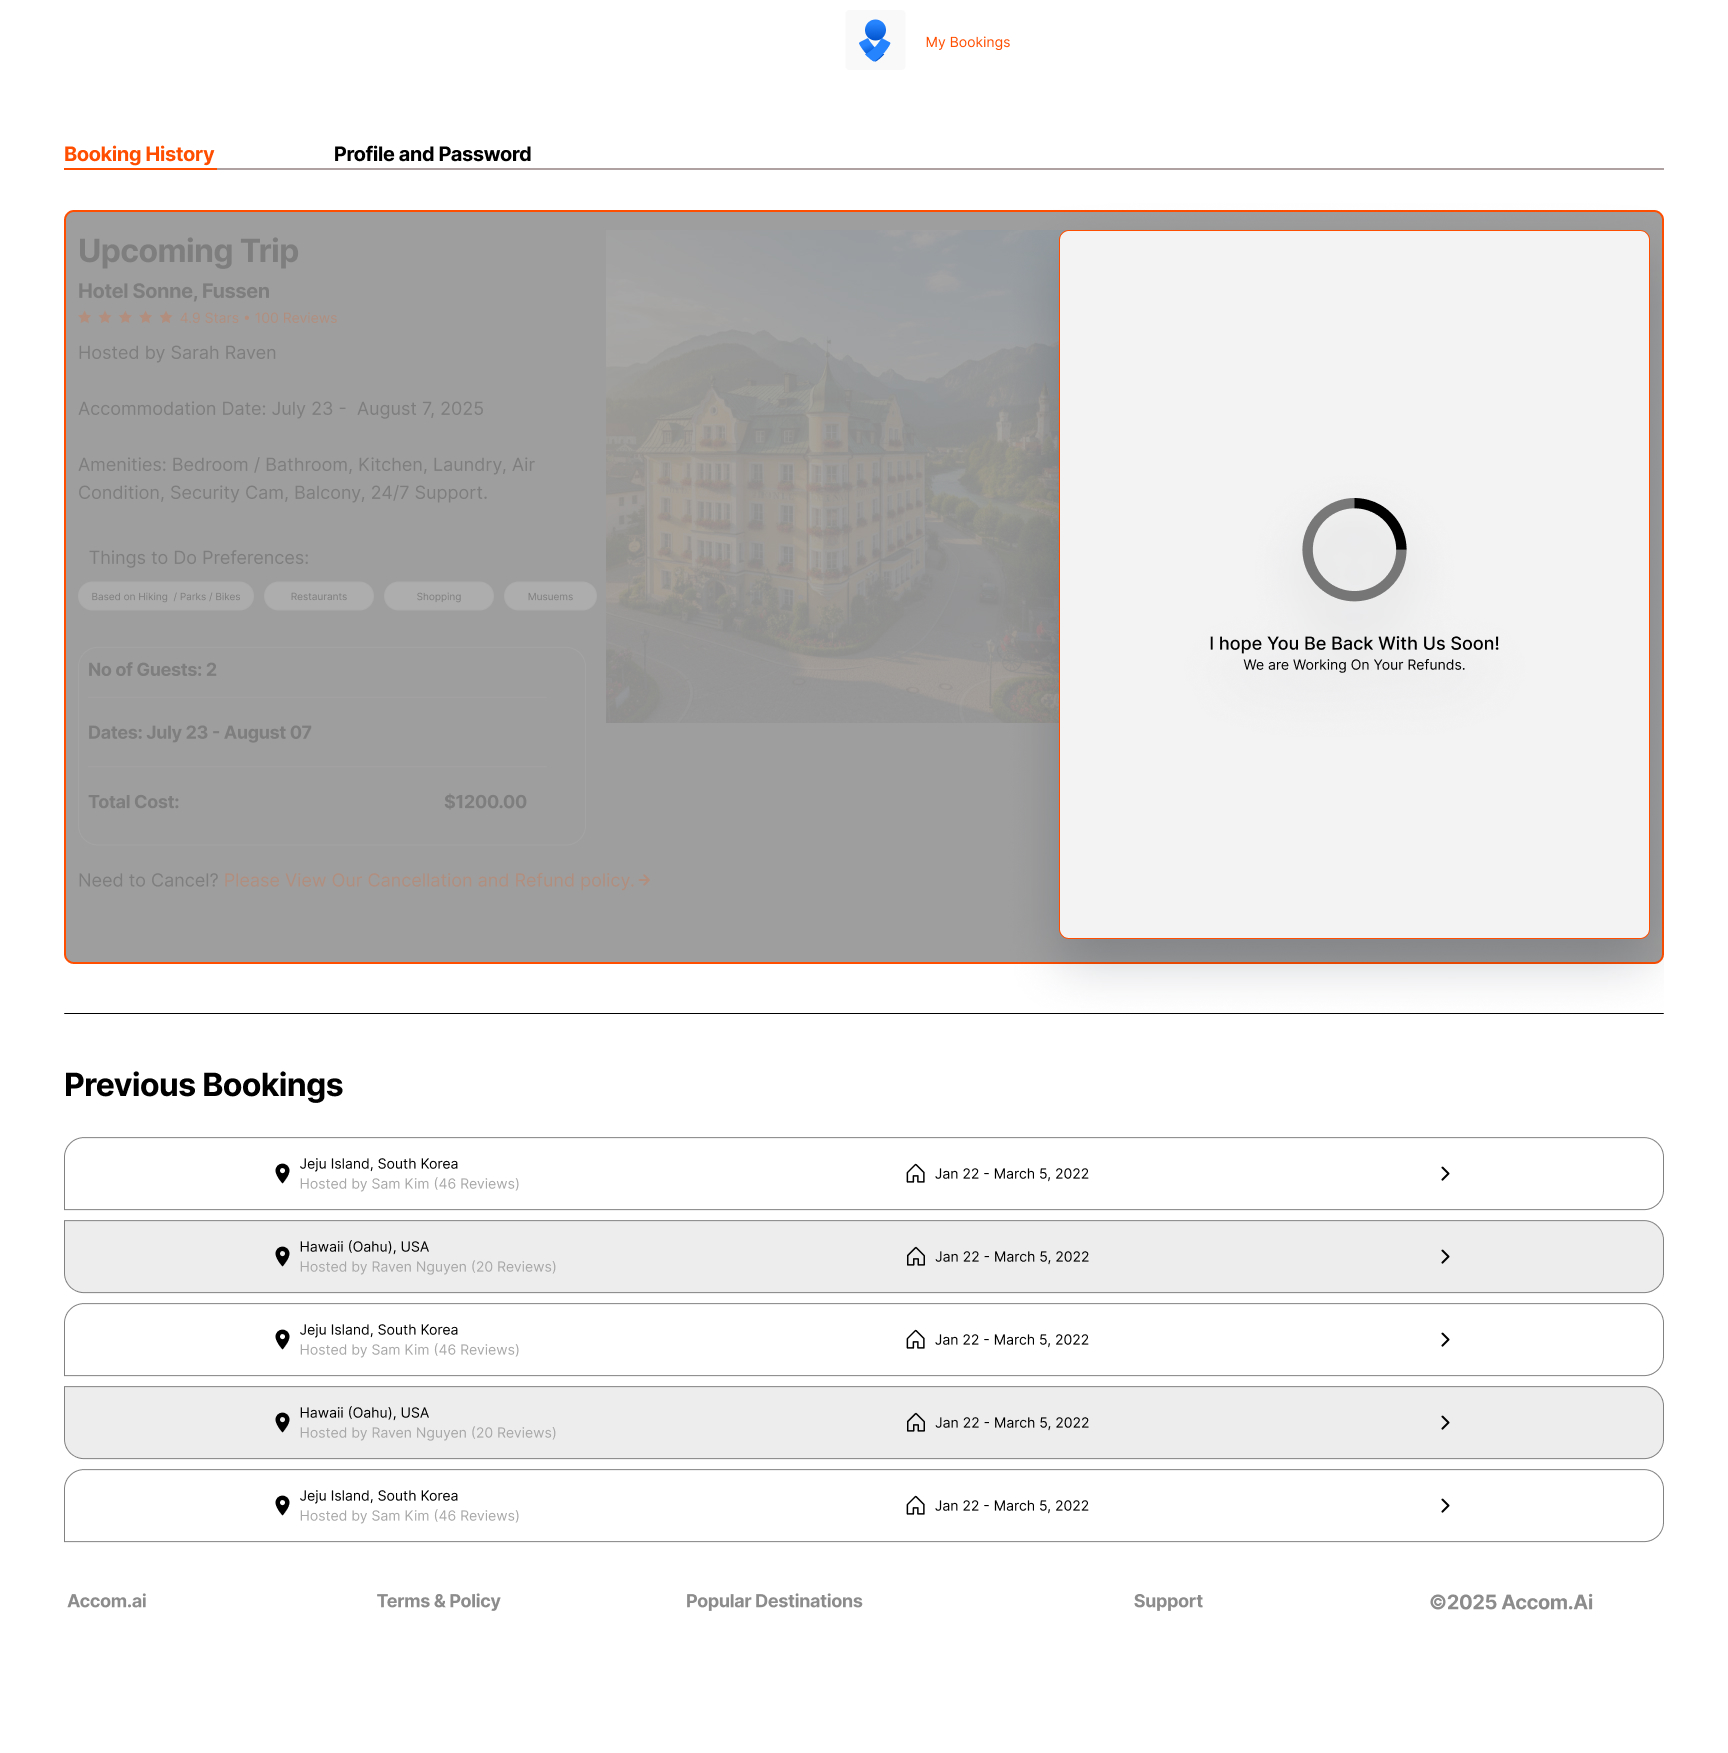Click the I hope You Be Back With Us Soon! message
The image size is (1728, 1753).
[x=1354, y=643]
